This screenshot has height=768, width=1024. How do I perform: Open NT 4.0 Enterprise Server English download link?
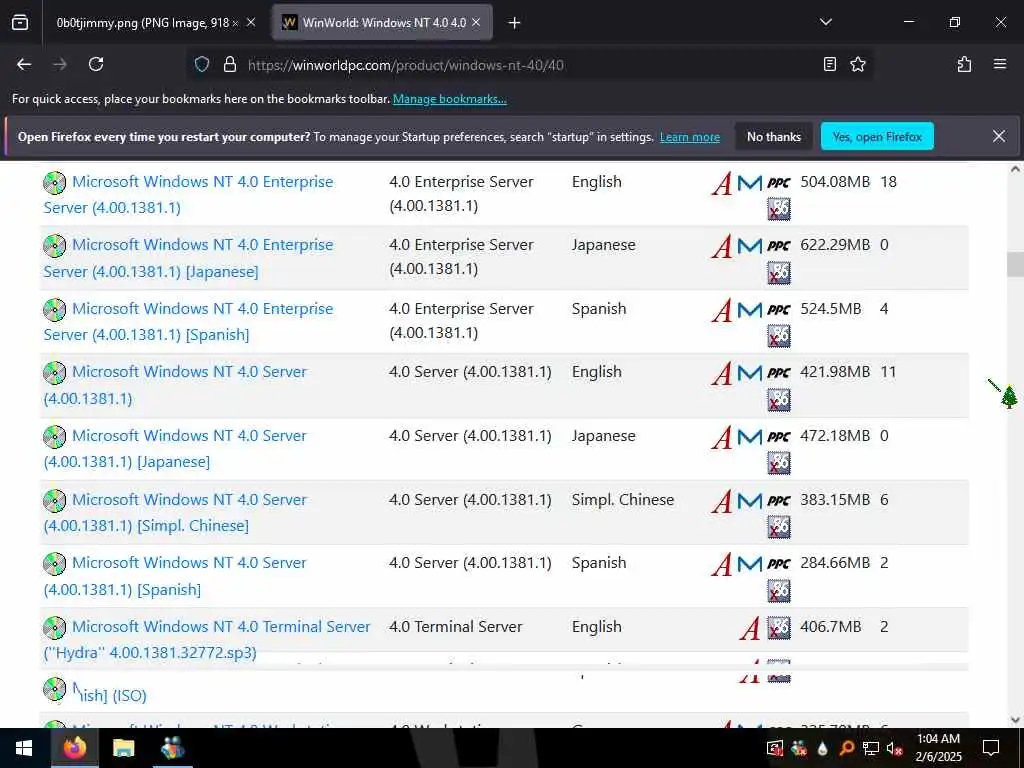coord(188,195)
